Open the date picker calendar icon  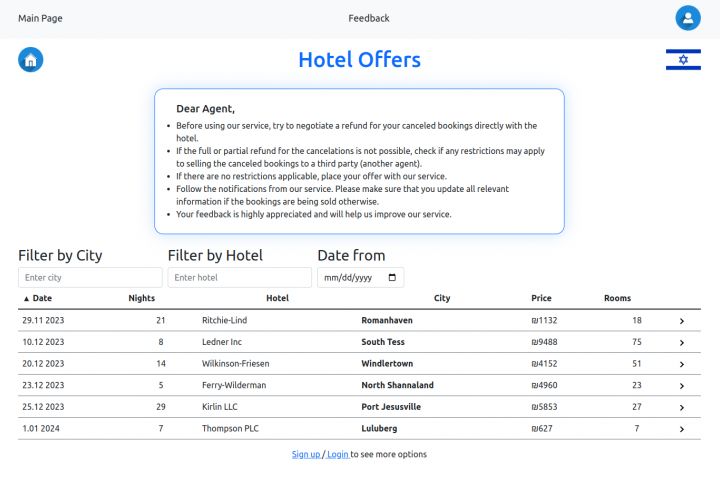pyautogui.click(x=392, y=278)
